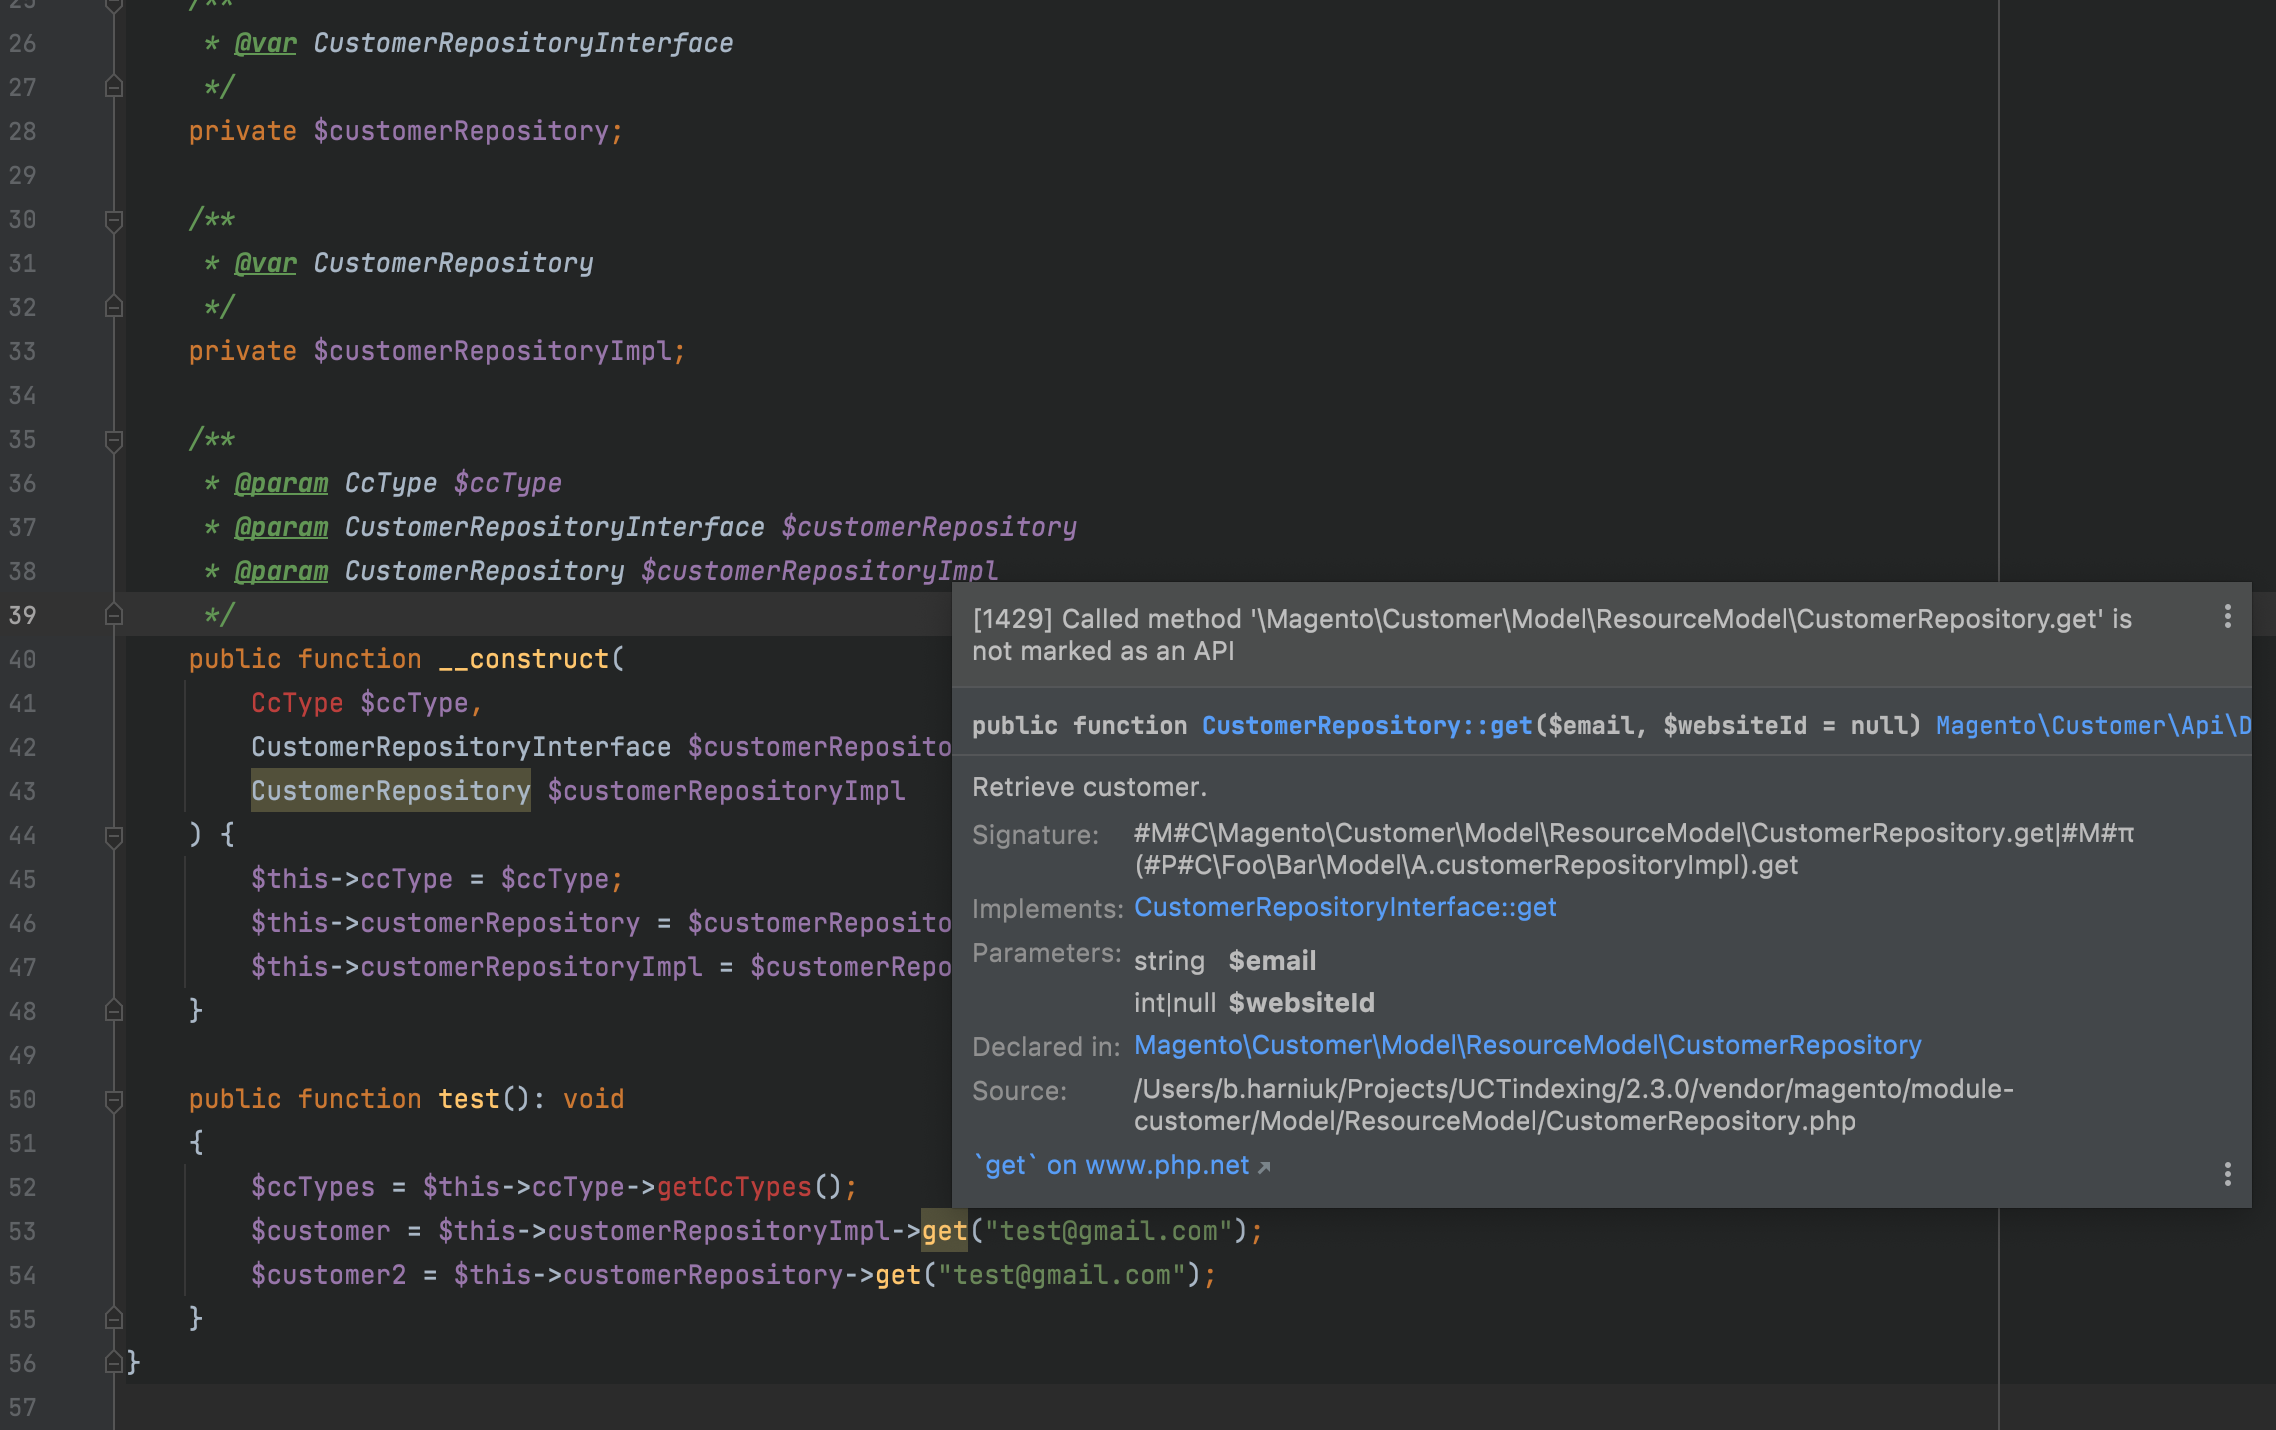This screenshot has height=1430, width=2276.
Task: Collapse the @param comment block at line 35
Action: [113, 440]
